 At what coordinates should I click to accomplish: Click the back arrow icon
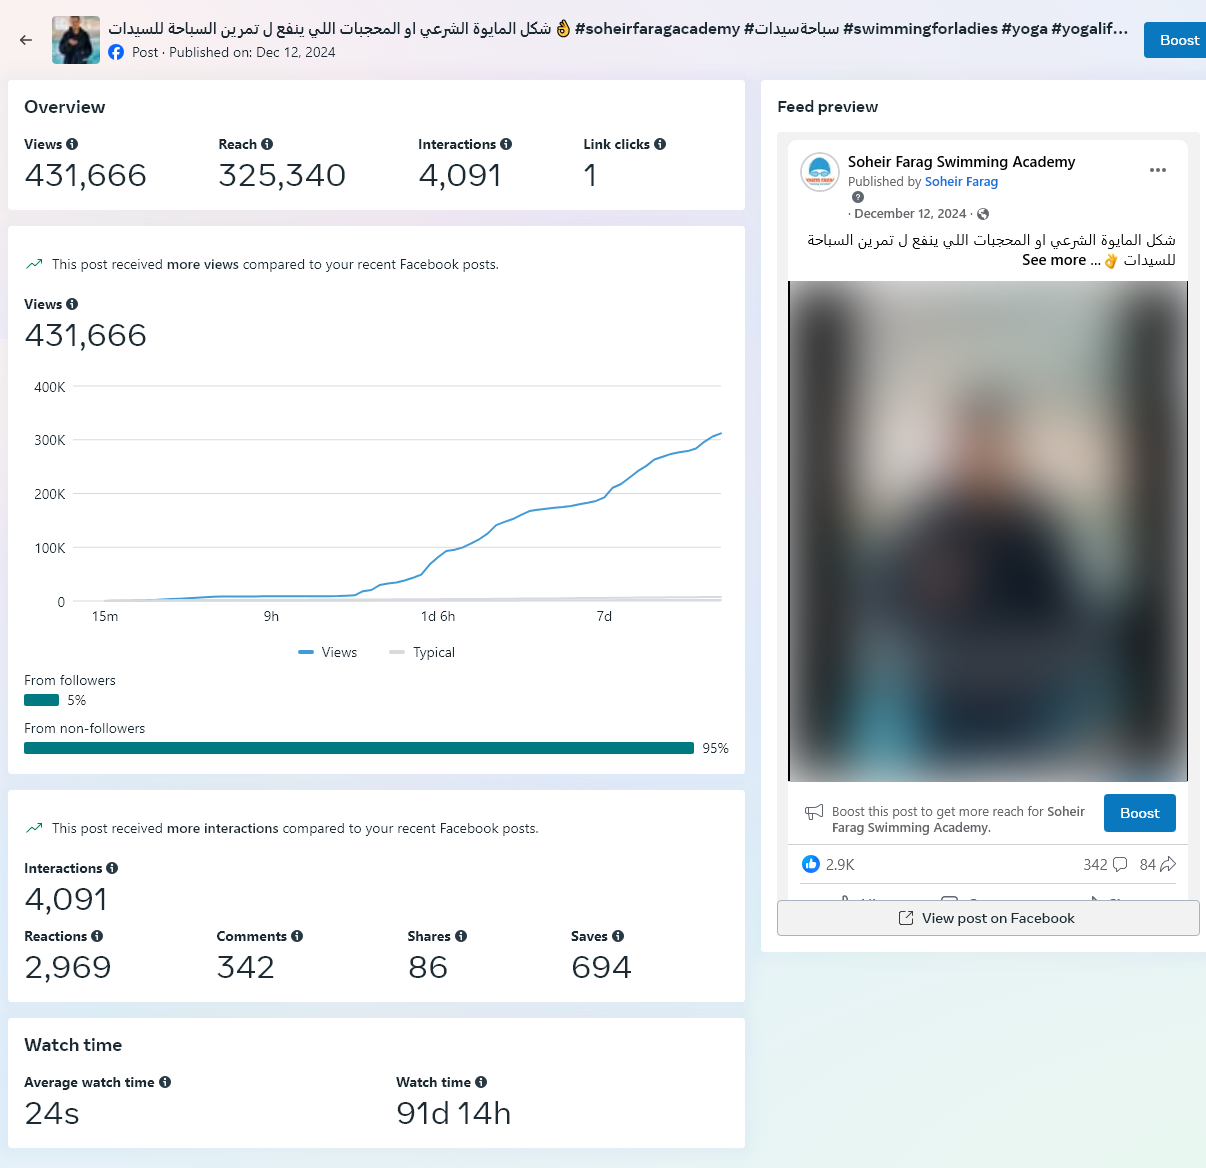tap(26, 40)
